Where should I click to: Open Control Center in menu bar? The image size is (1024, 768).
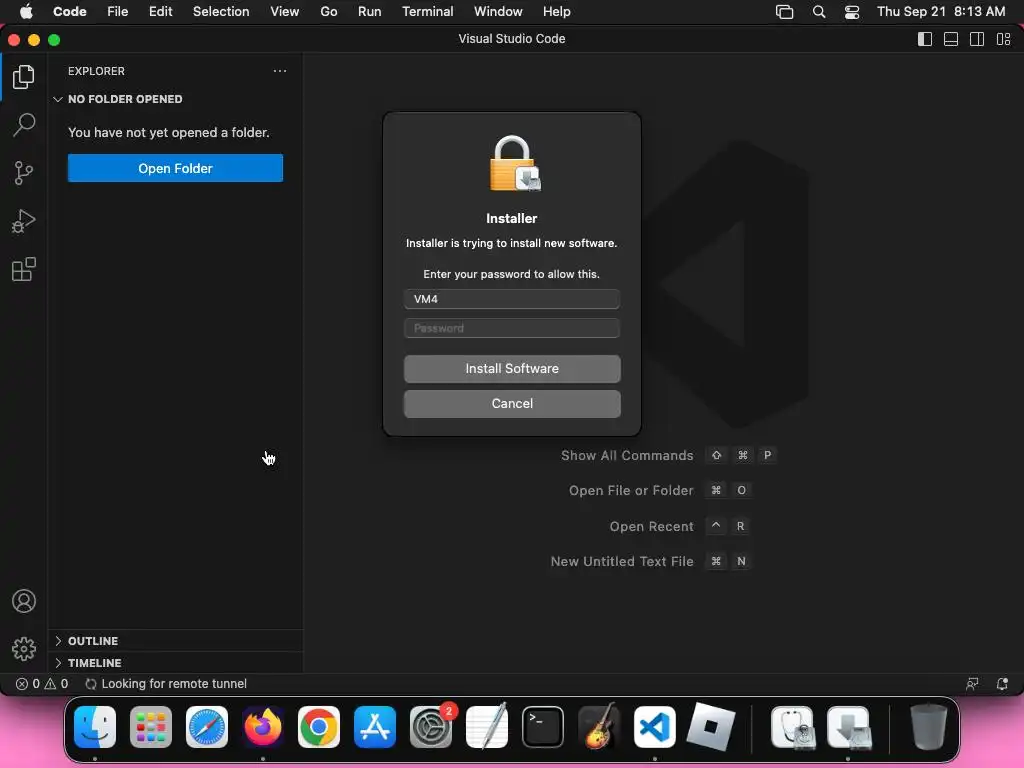point(852,12)
